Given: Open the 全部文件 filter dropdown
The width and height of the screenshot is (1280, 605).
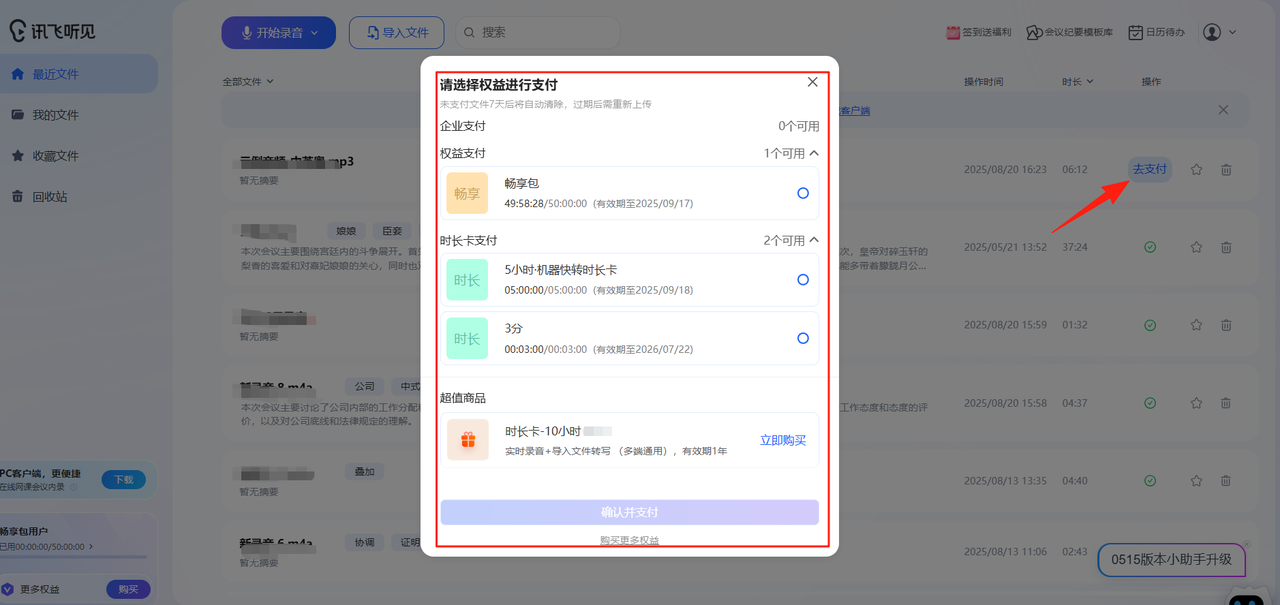Looking at the screenshot, I should (248, 82).
